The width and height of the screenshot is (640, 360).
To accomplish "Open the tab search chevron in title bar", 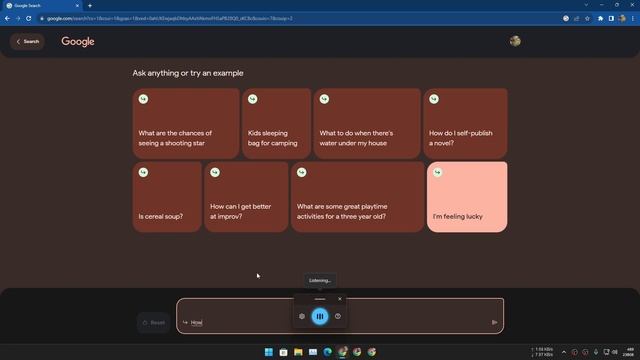I will (586, 5).
